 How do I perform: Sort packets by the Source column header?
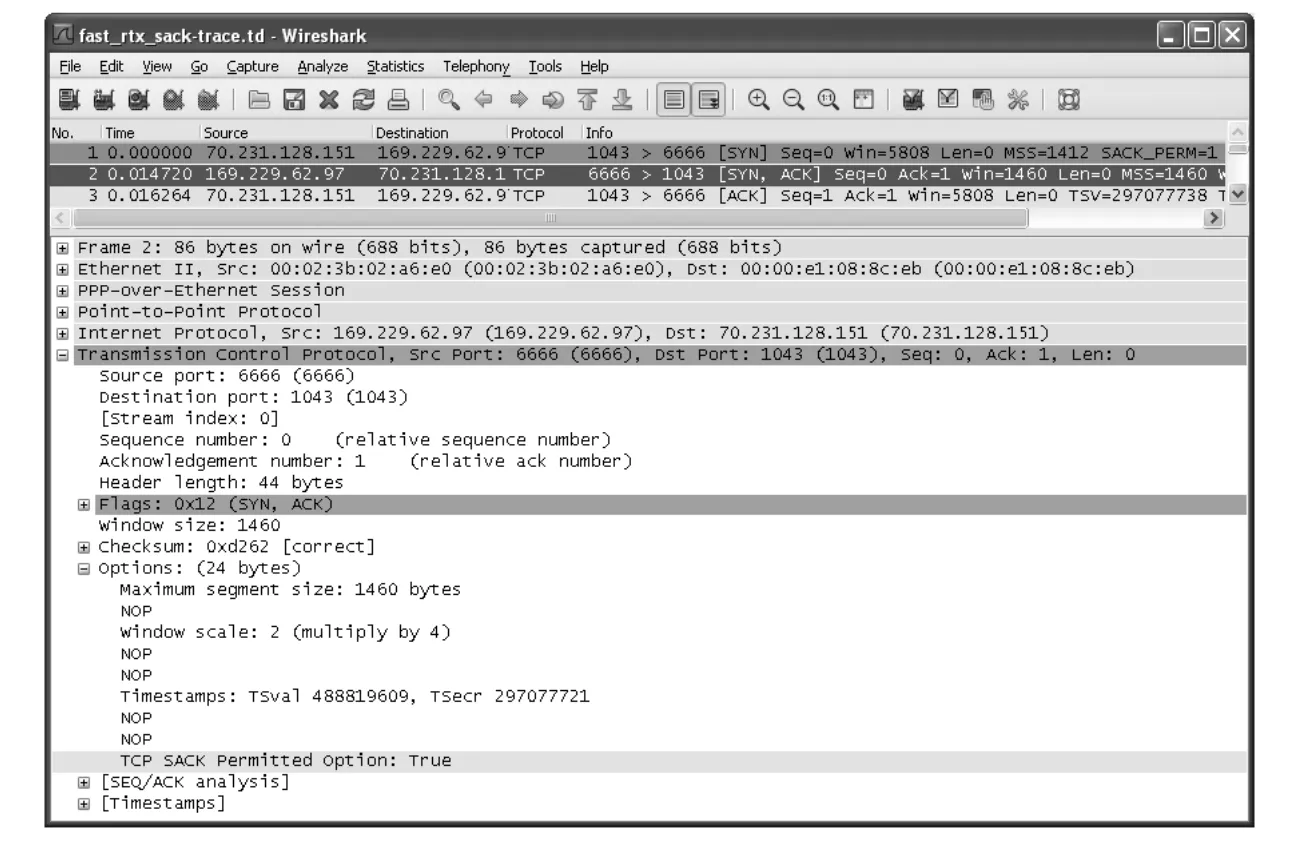pos(285,132)
